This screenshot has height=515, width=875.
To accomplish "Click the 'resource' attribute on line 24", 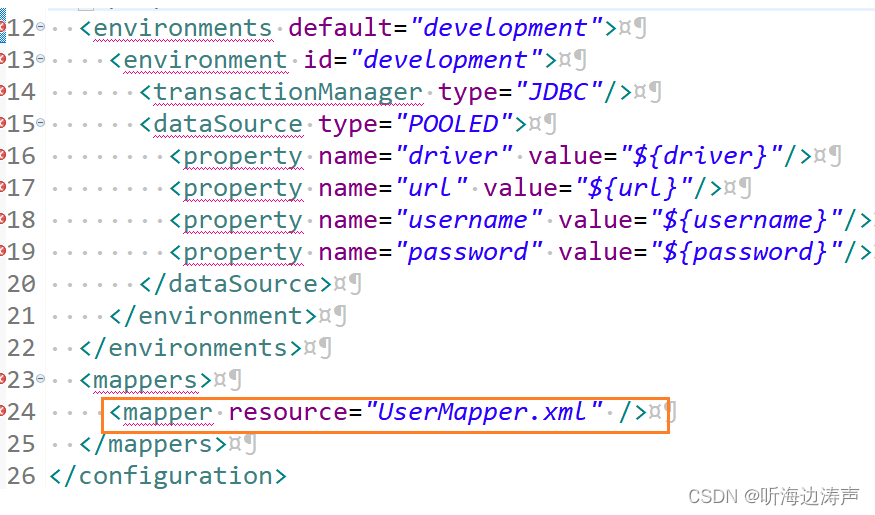I will (x=288, y=412).
